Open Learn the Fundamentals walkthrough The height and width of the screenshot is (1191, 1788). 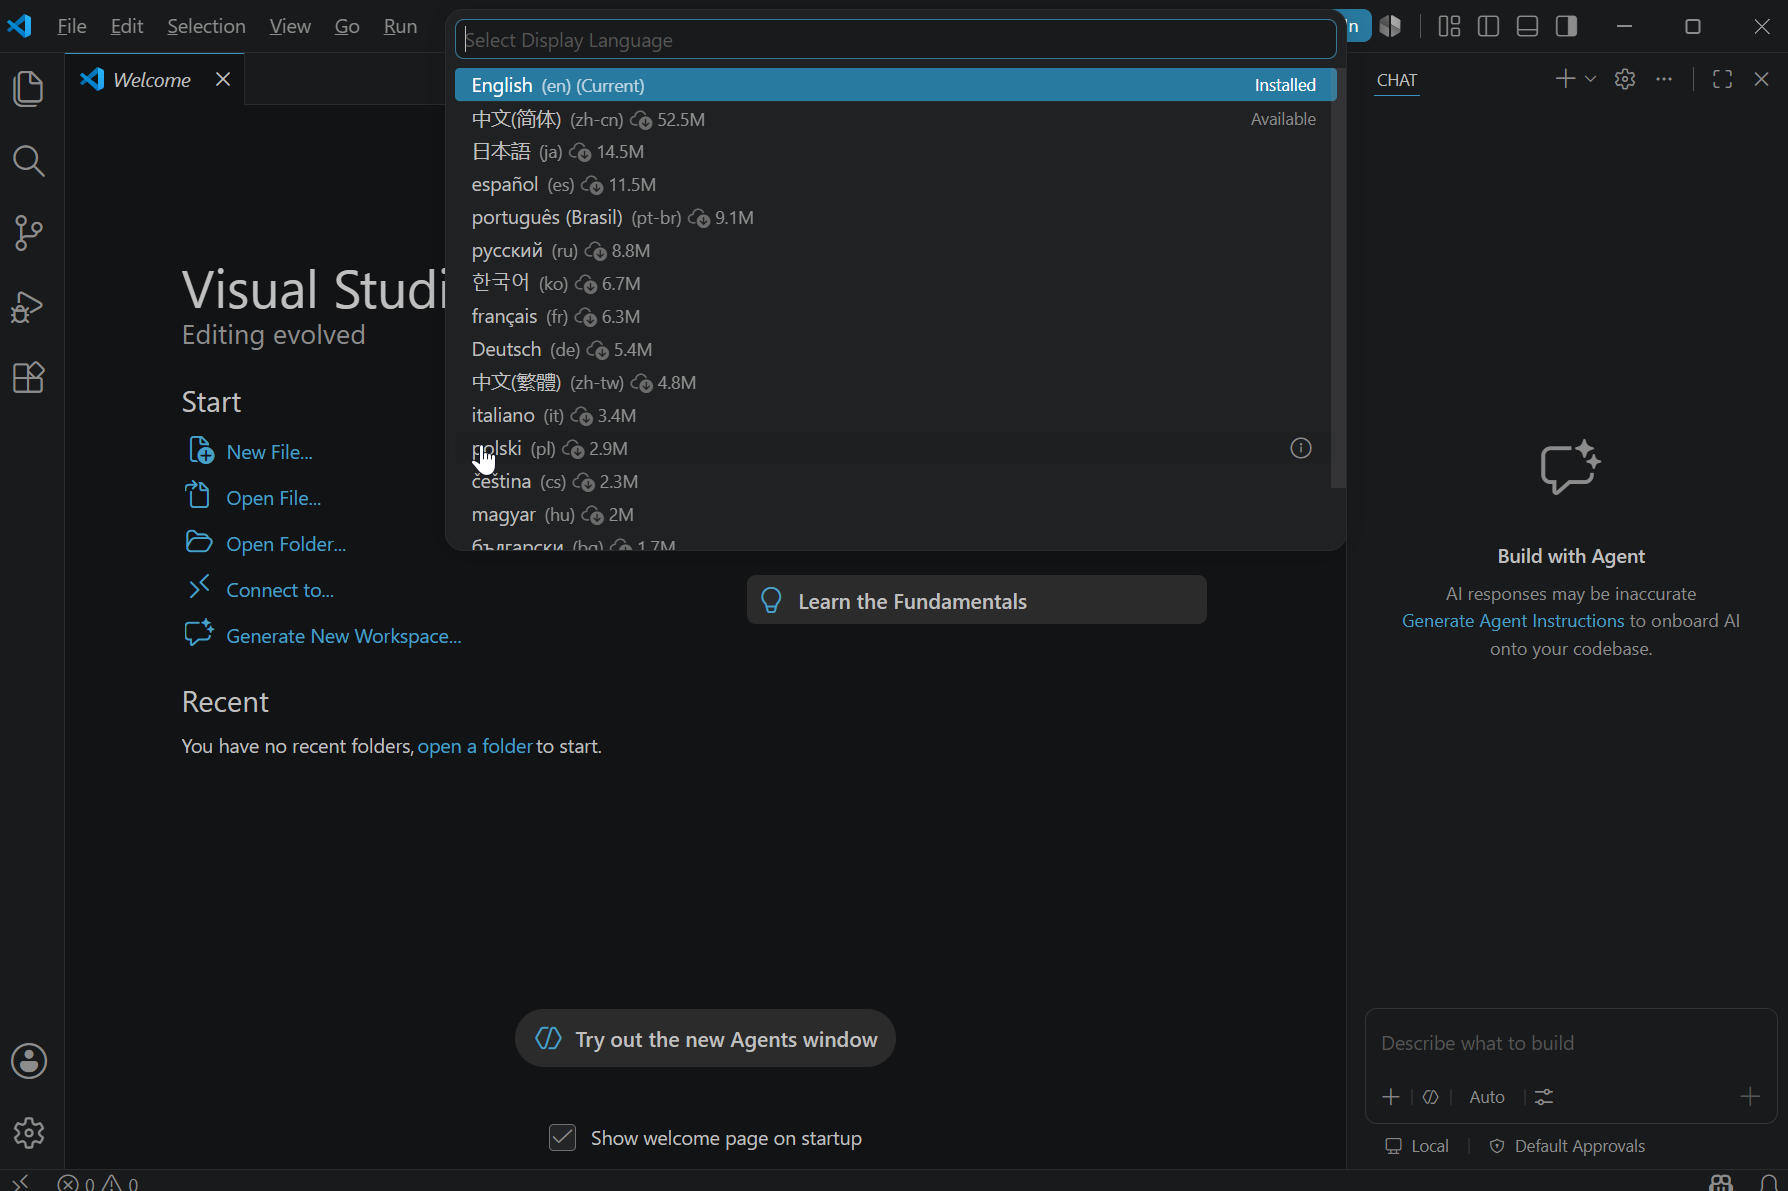[x=976, y=601]
